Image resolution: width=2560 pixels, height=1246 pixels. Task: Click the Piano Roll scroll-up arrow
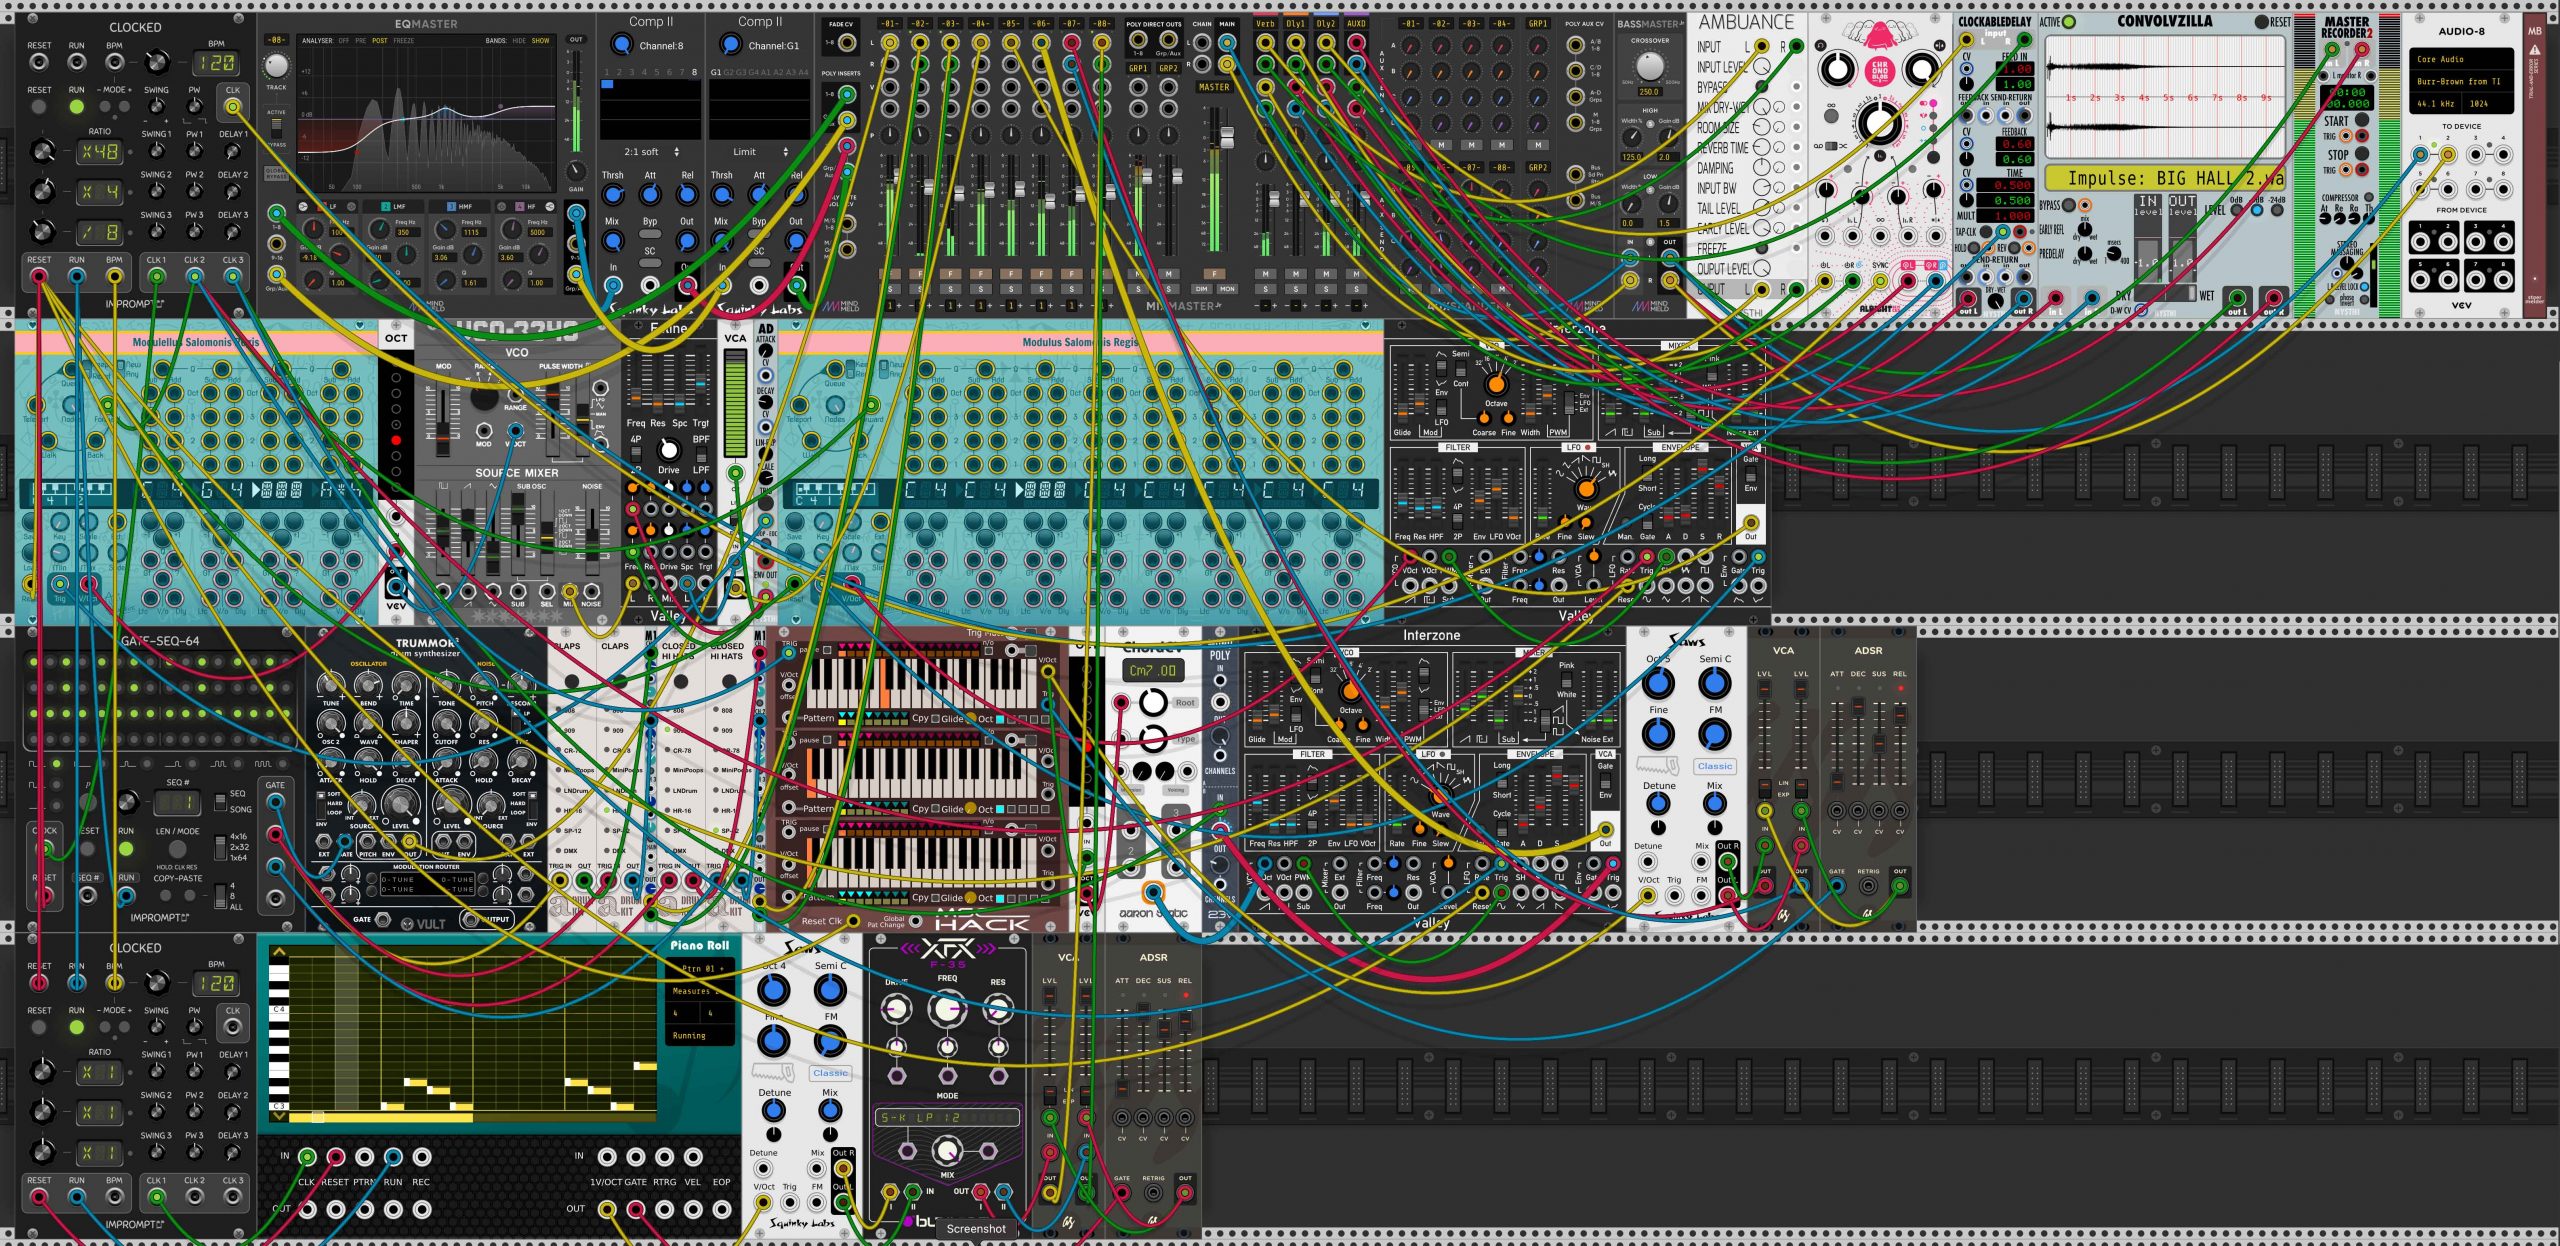279,952
